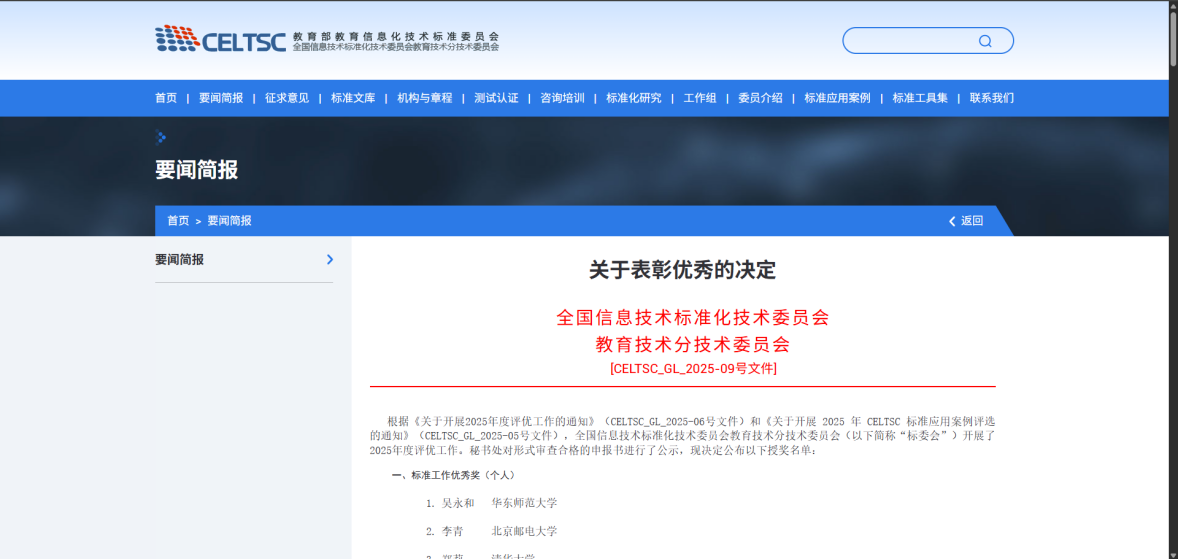Image resolution: width=1178 pixels, height=559 pixels.
Task: Open 标准工具集 from the navigation bar
Action: (920, 98)
